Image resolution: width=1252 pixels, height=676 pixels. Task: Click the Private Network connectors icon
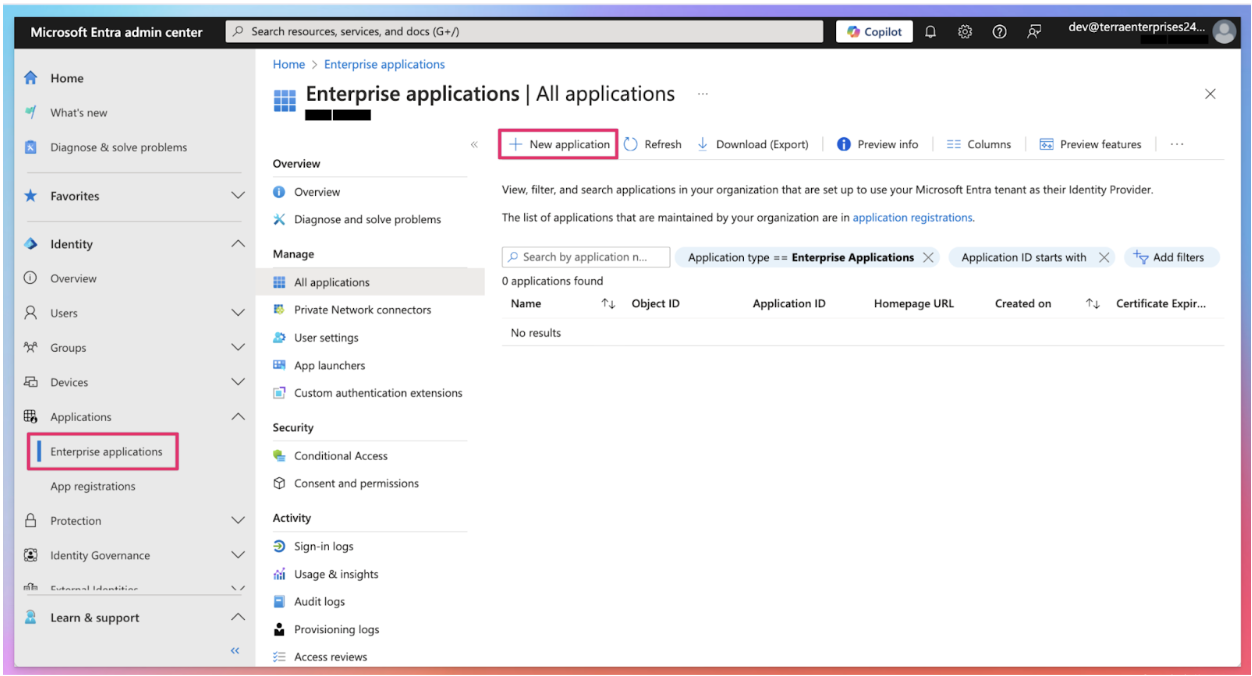point(280,310)
